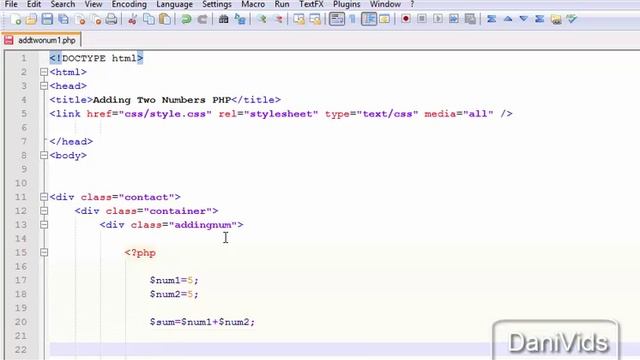
Task: Click the text "Adding Two Numbers PHP"
Action: (162, 100)
